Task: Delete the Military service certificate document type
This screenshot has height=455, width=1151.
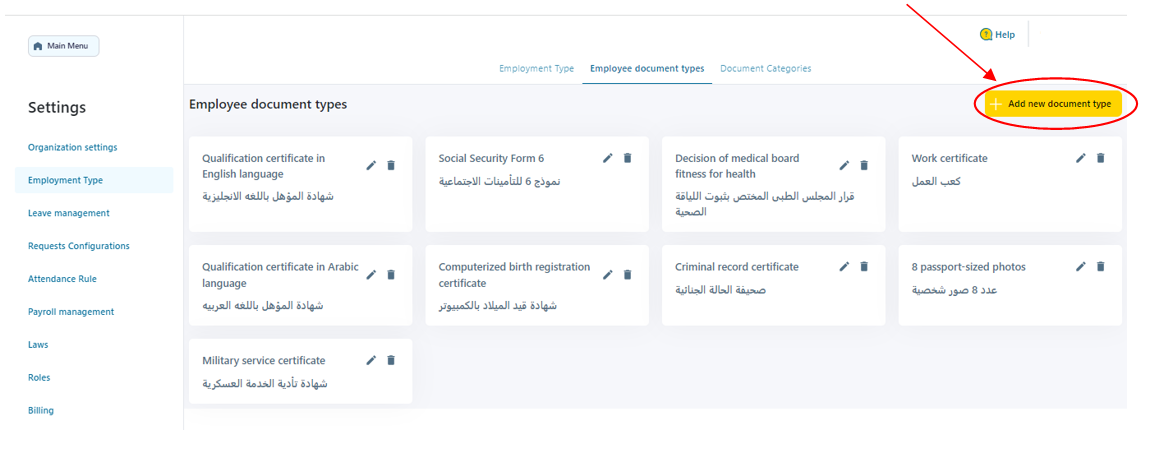Action: [x=391, y=360]
